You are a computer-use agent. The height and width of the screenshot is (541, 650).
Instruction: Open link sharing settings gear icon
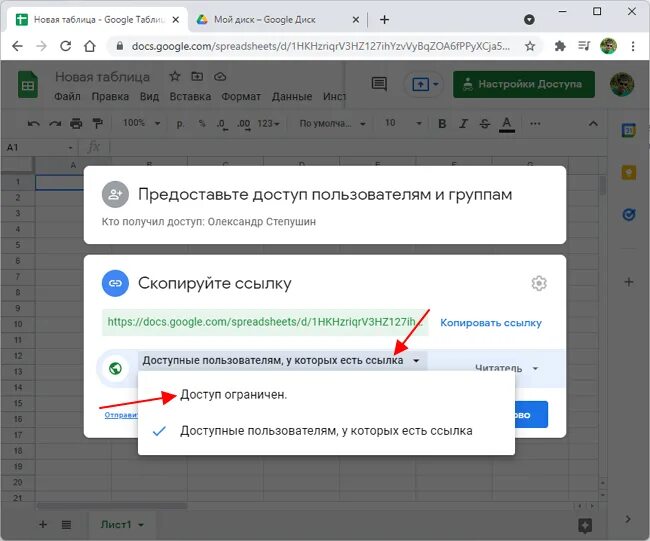click(539, 284)
